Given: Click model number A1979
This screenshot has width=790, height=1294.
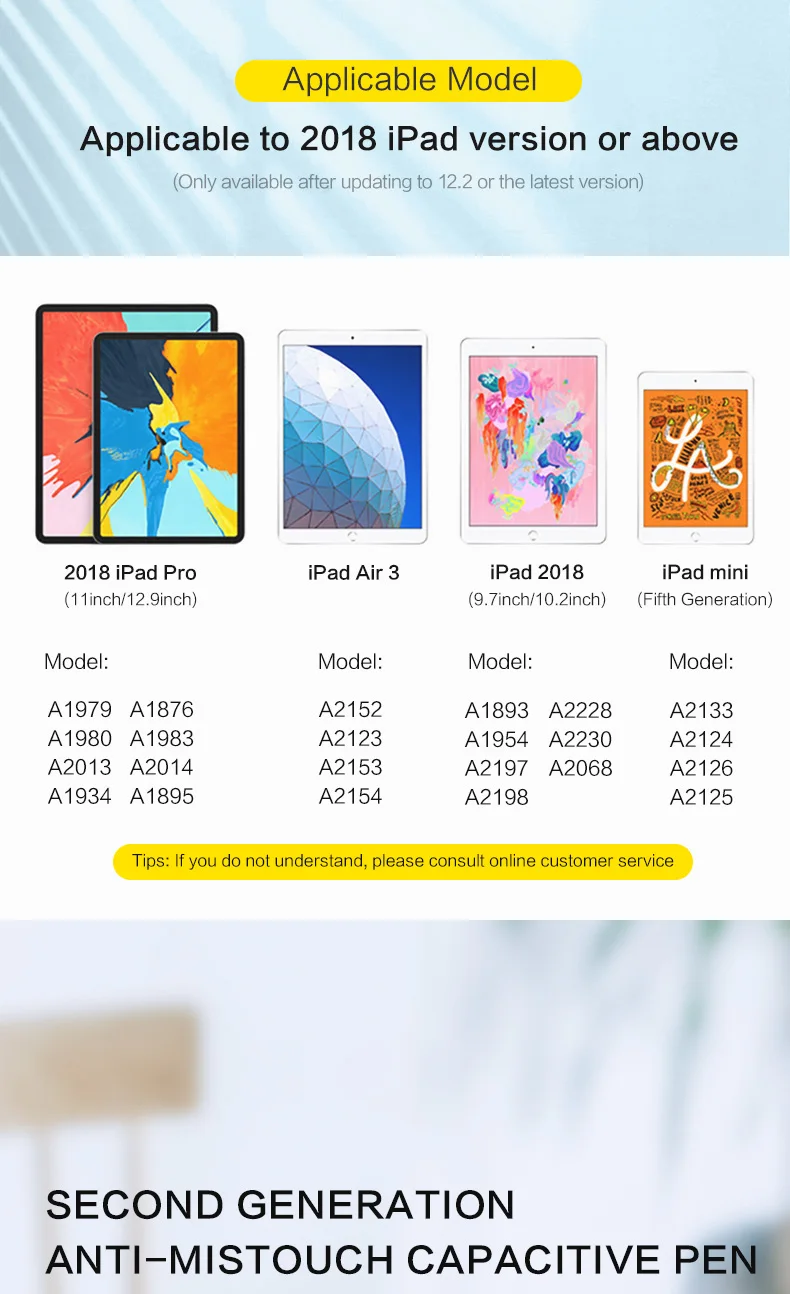Looking at the screenshot, I should point(80,710).
